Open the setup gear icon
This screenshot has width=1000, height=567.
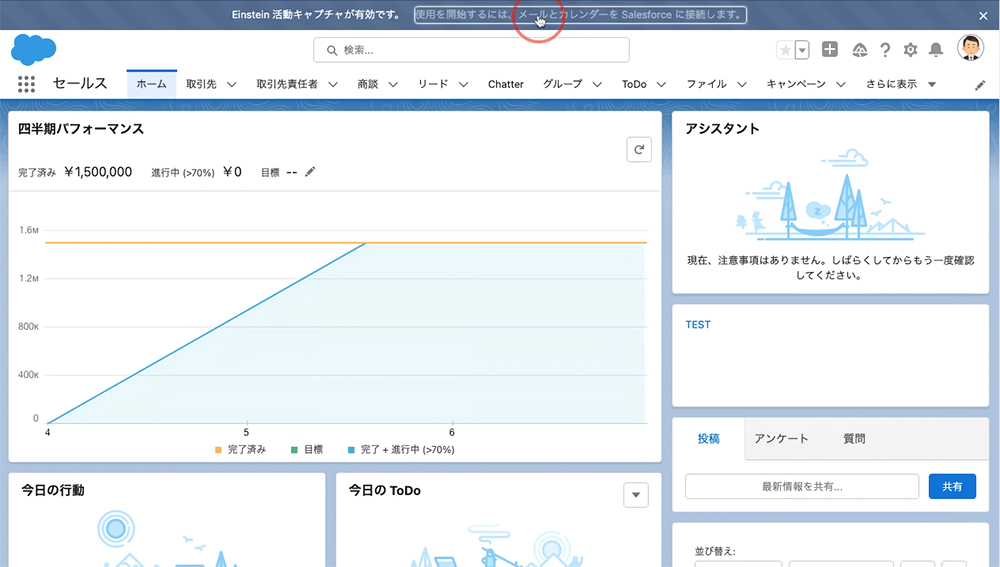point(910,50)
